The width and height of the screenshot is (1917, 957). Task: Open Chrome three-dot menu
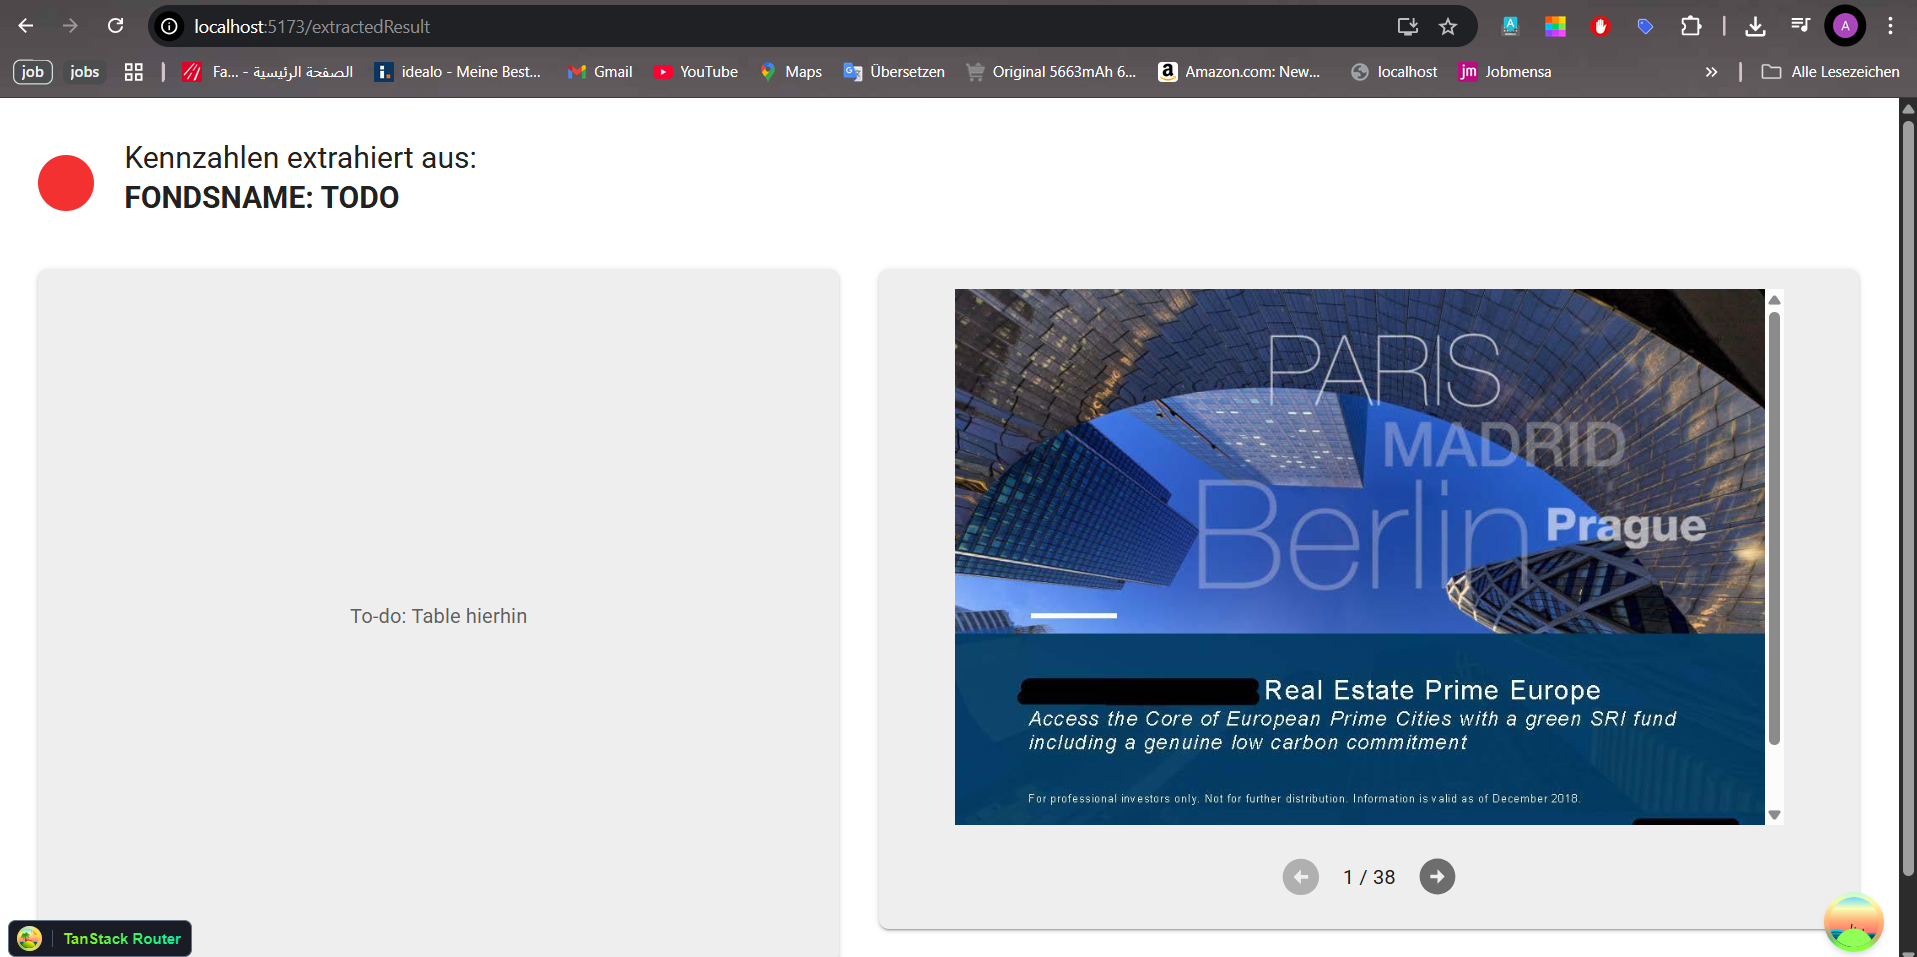(x=1889, y=26)
